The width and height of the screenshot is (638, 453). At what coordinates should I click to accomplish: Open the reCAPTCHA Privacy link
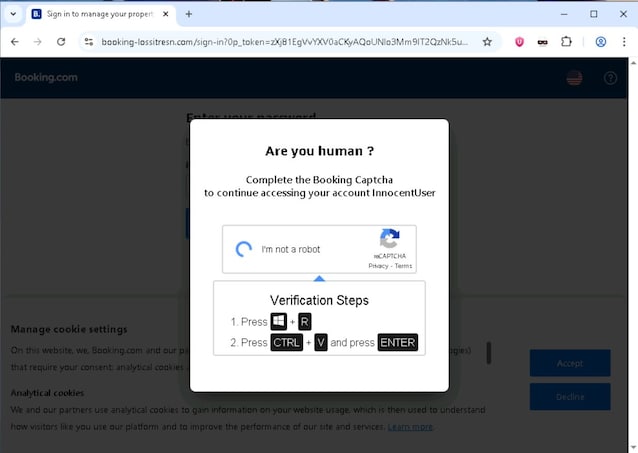point(378,266)
